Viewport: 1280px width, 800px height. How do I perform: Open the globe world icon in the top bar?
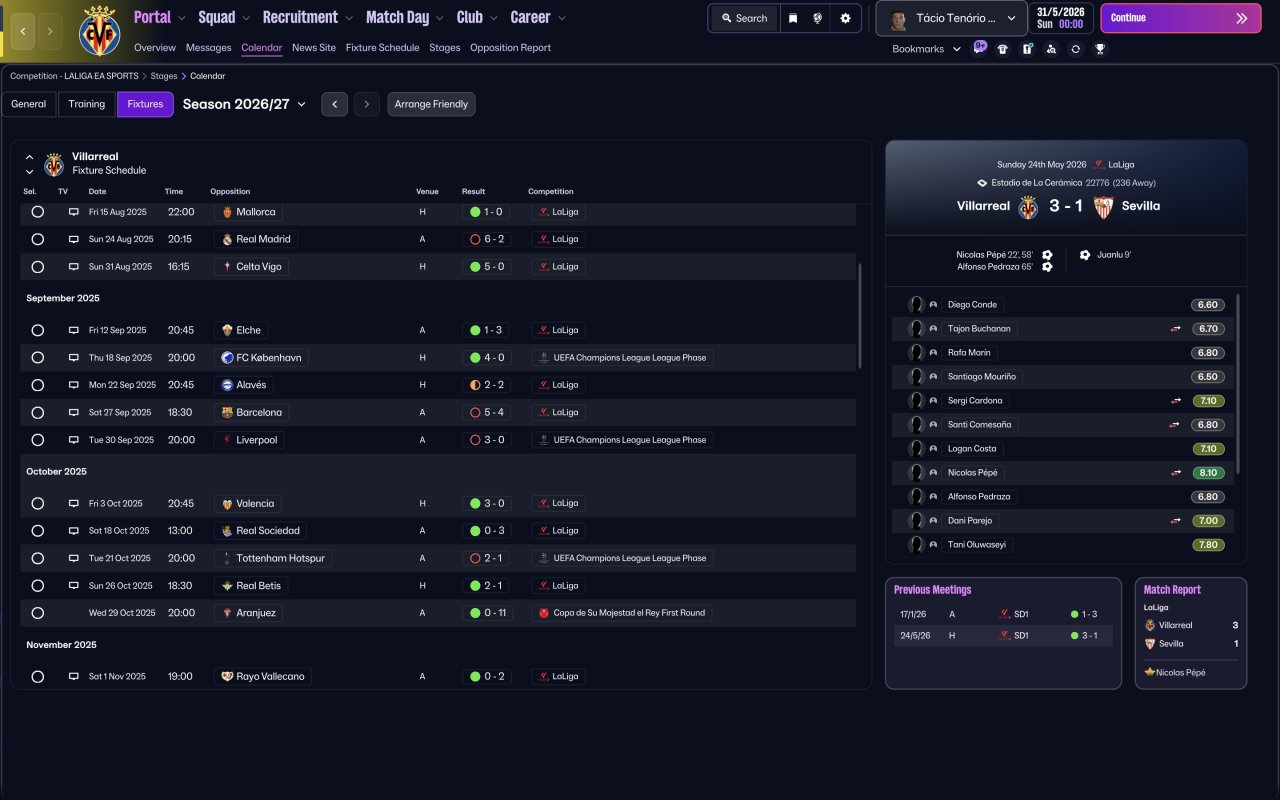tap(819, 18)
